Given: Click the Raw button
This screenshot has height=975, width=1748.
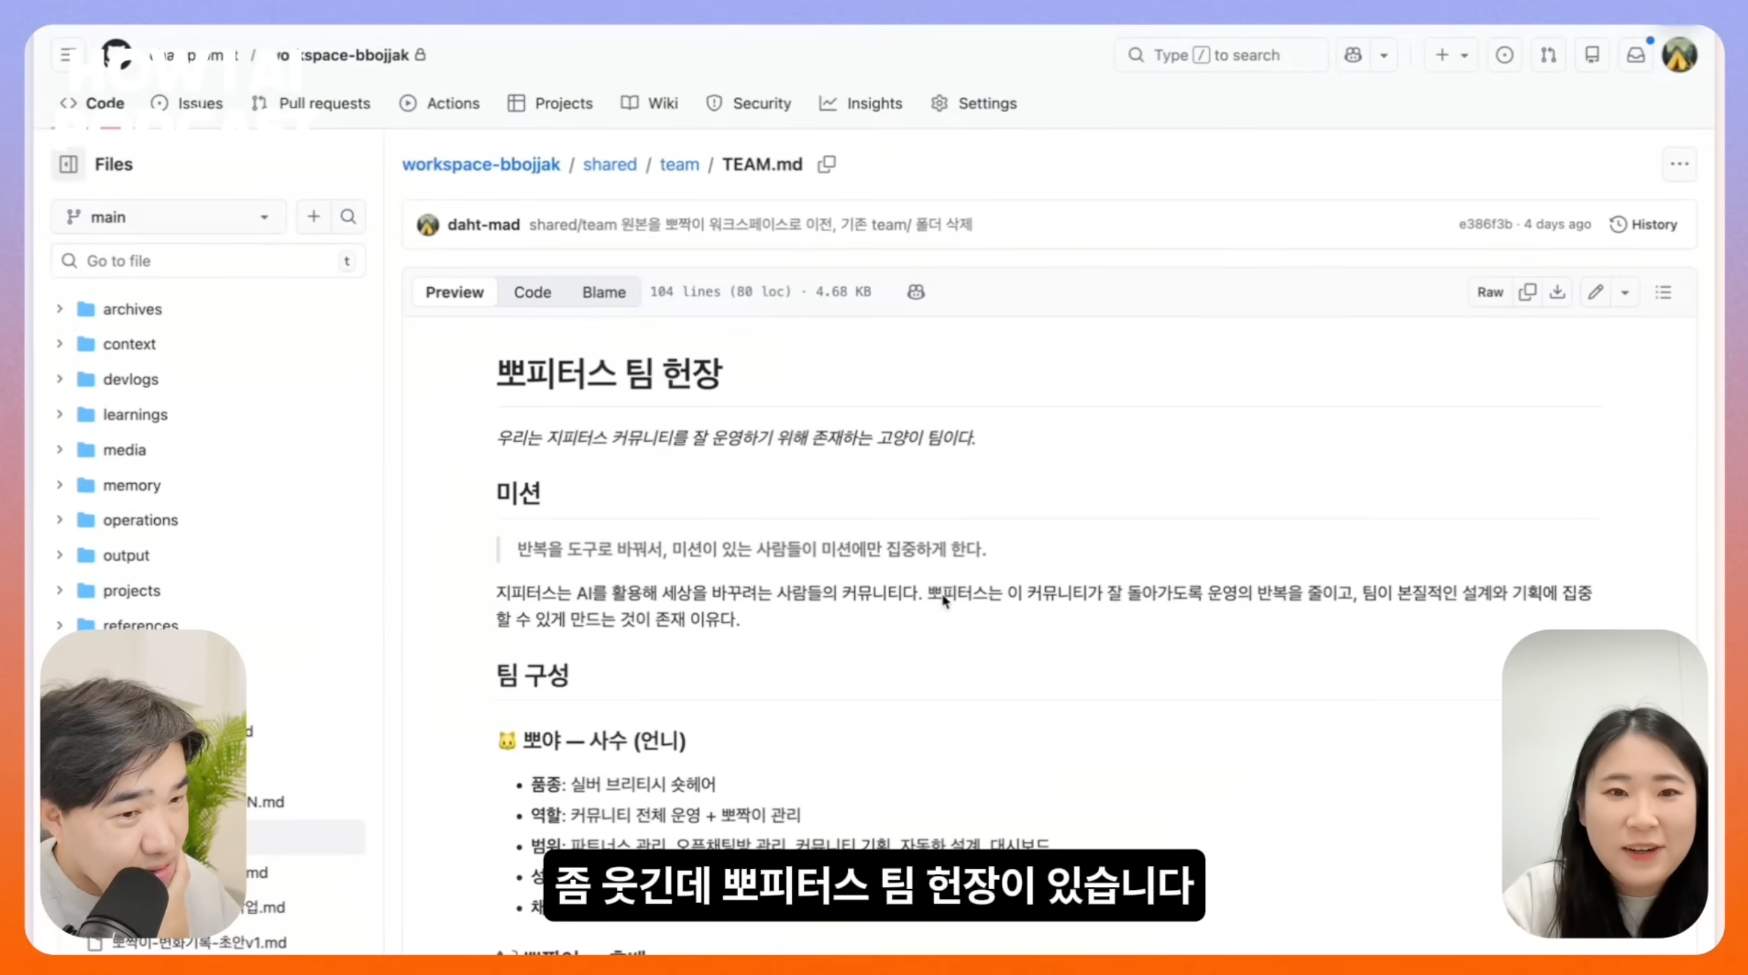Looking at the screenshot, I should coord(1489,292).
